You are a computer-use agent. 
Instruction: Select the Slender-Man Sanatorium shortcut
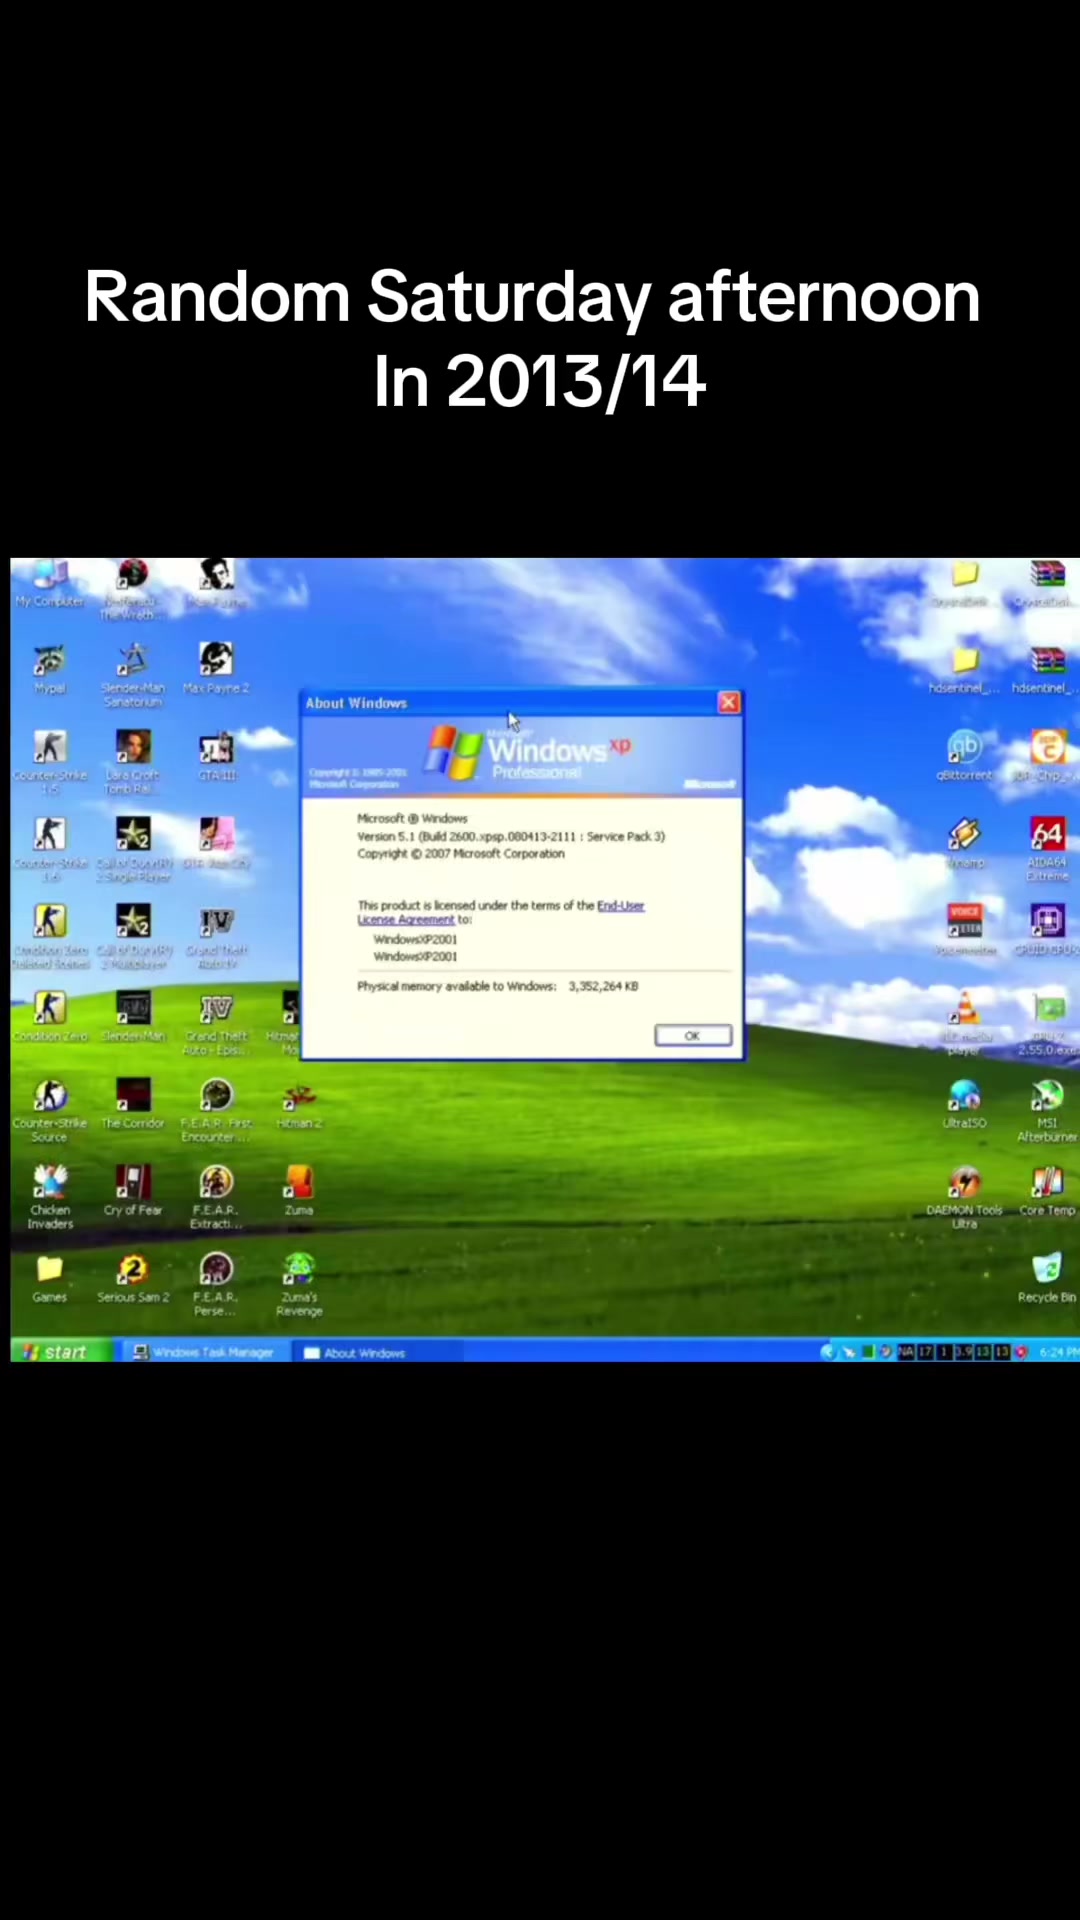point(133,675)
